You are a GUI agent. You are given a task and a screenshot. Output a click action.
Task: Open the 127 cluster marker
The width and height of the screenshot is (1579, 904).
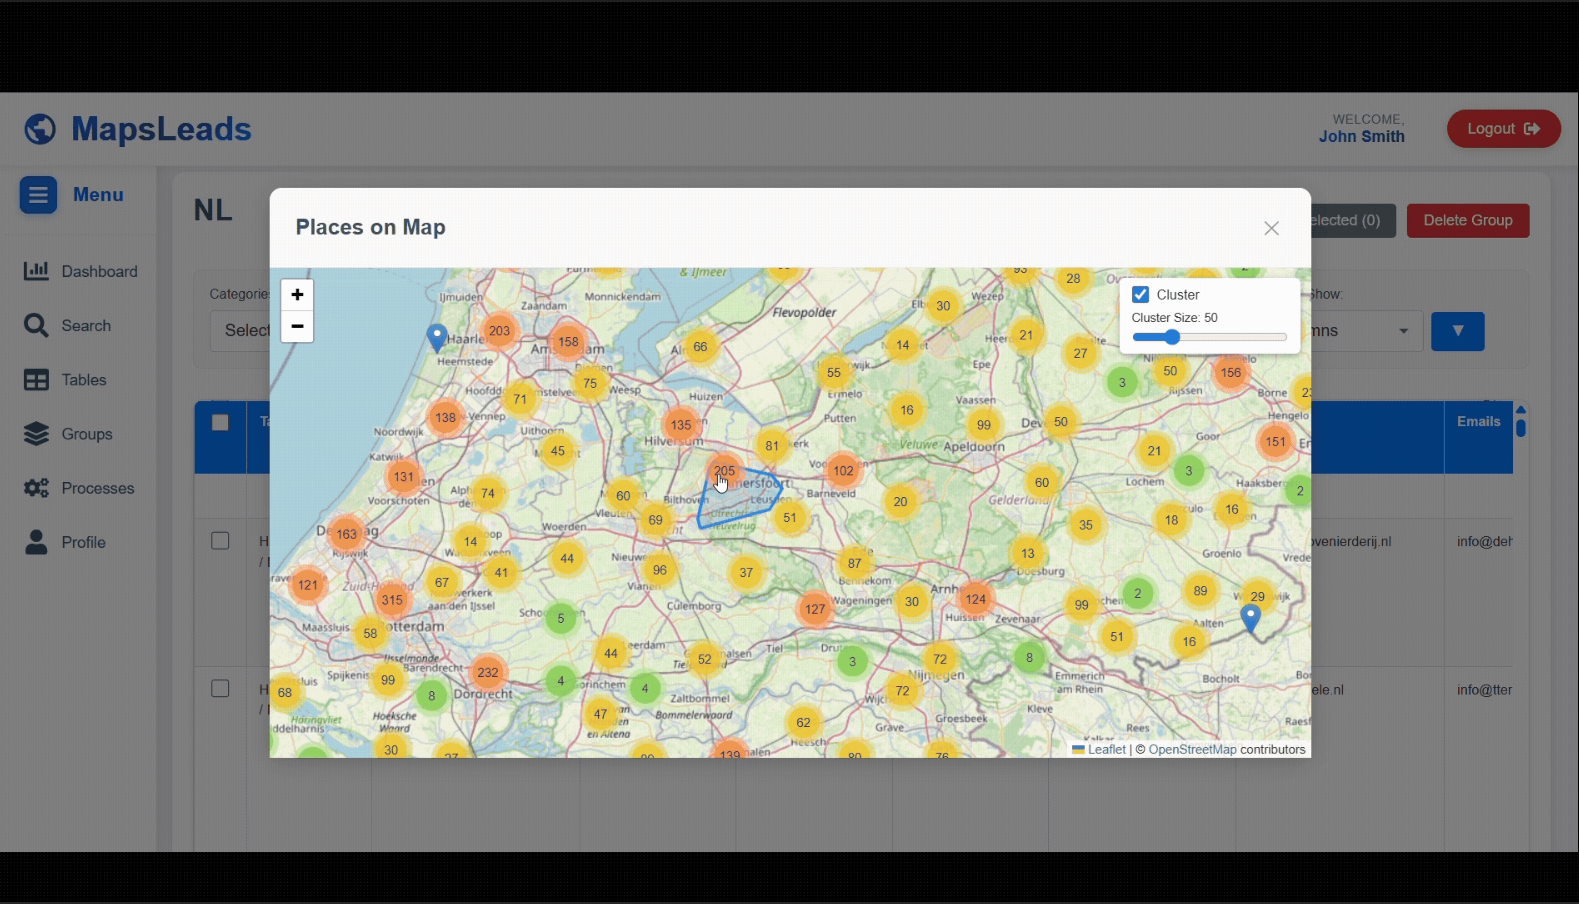pos(815,609)
